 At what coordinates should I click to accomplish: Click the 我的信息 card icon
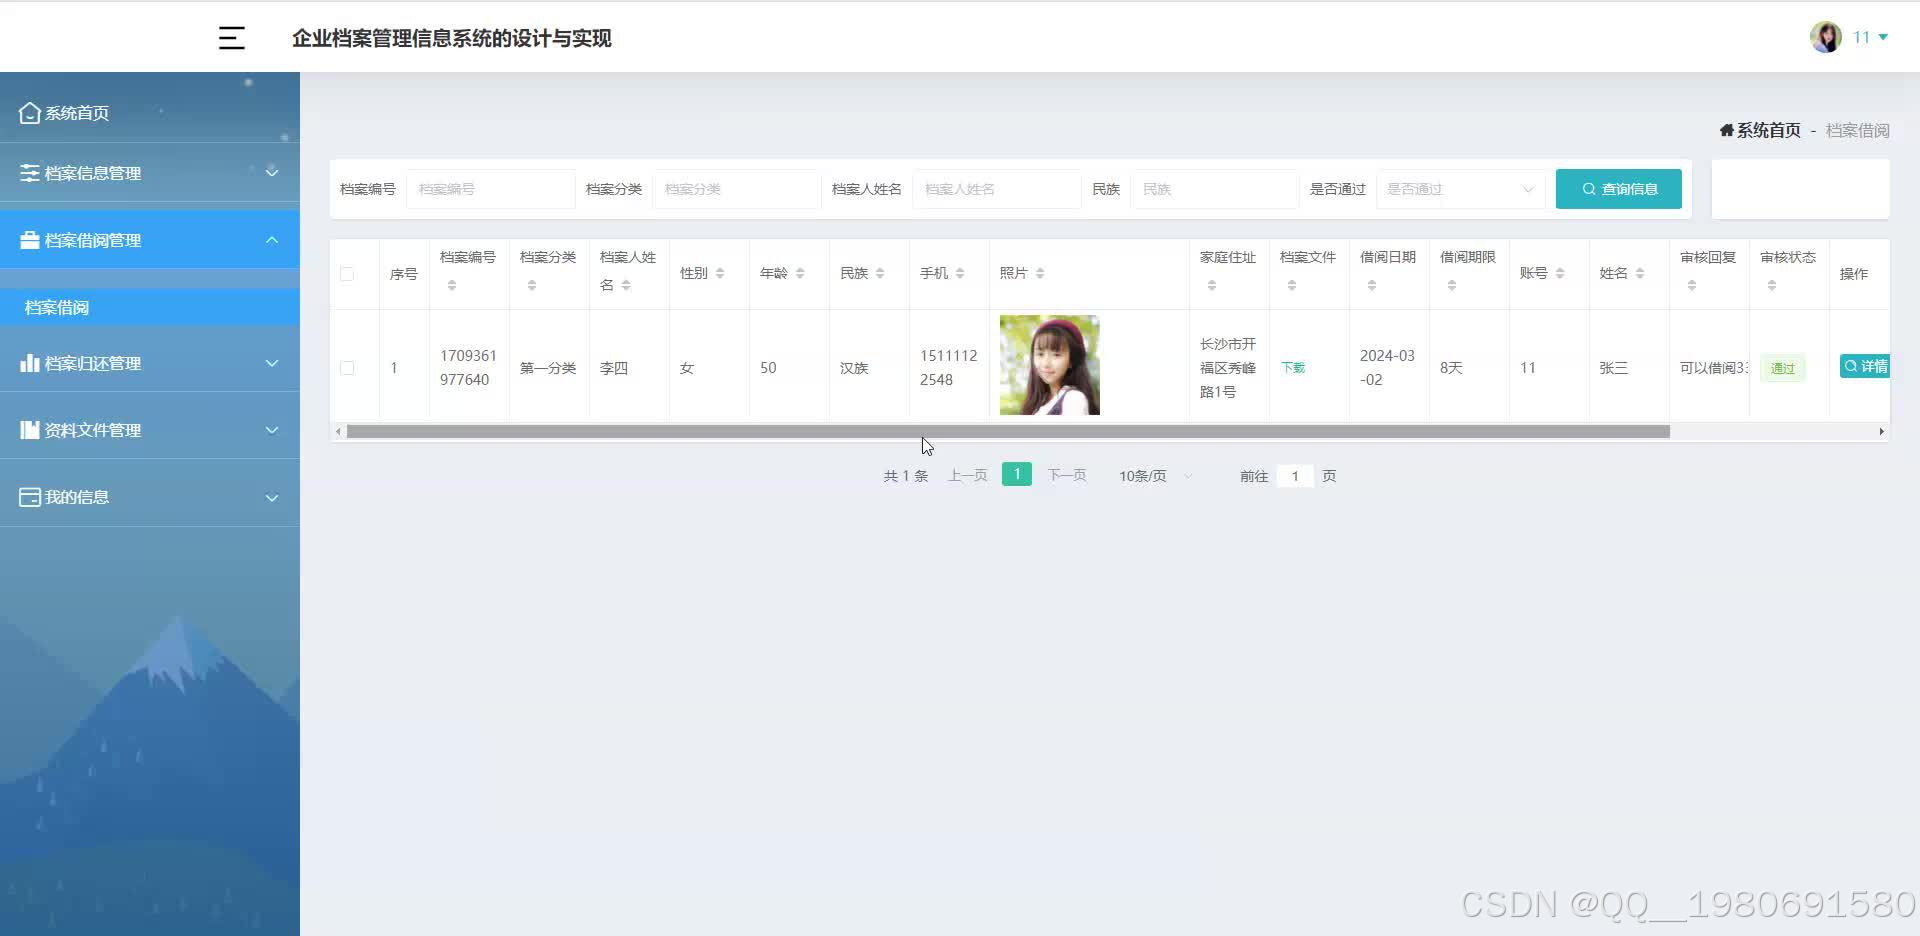30,497
